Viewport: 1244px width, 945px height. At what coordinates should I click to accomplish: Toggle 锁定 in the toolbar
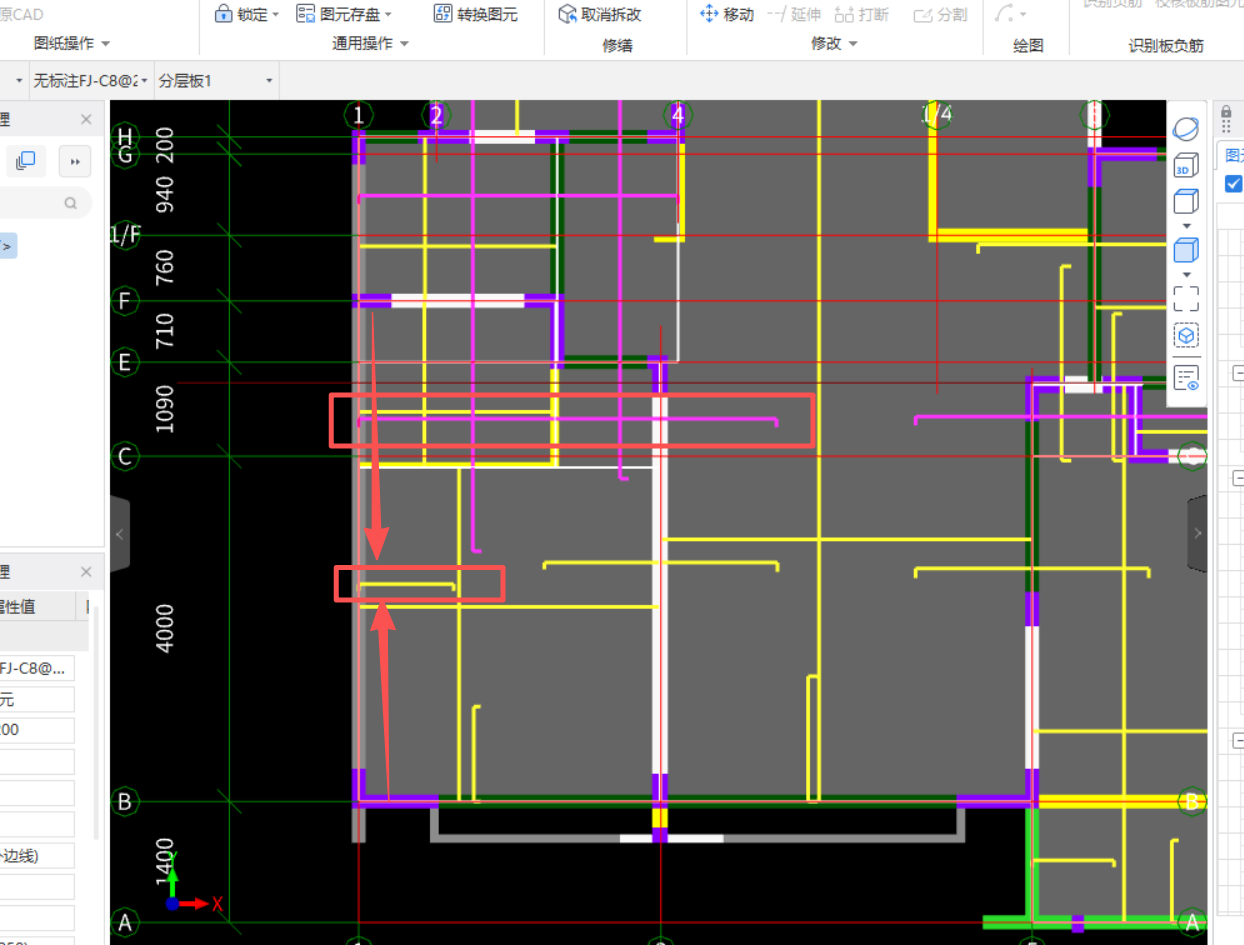point(246,14)
